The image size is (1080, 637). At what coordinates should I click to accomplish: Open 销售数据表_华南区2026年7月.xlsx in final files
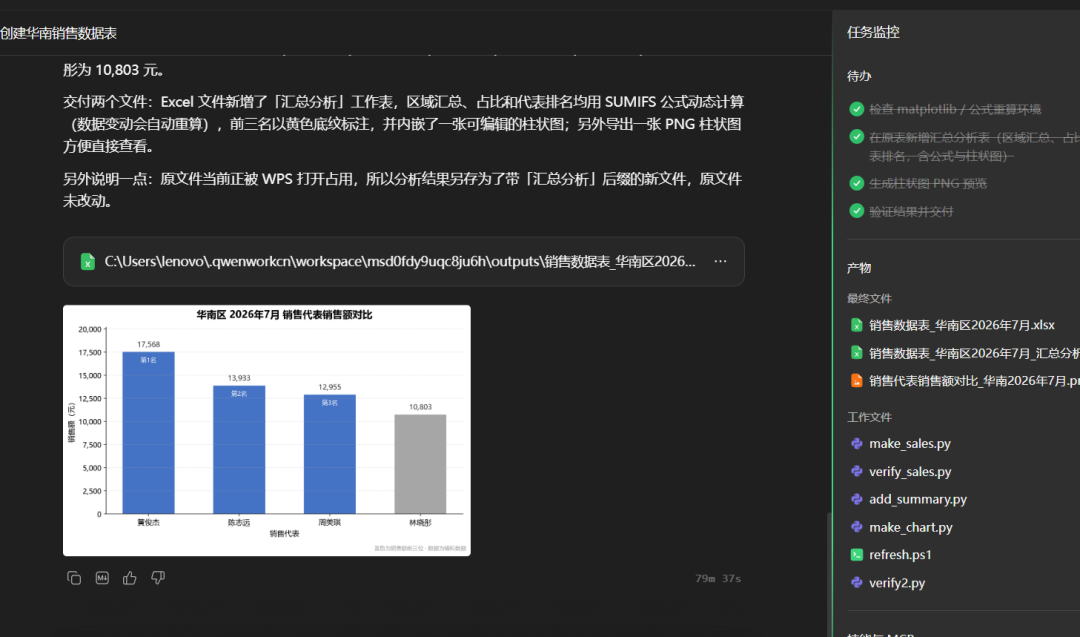pos(962,325)
